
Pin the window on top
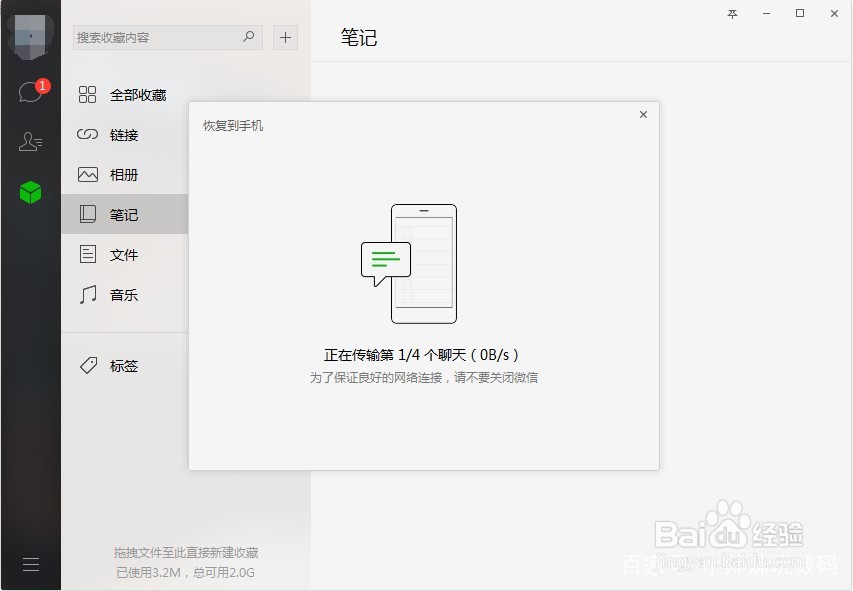pos(732,14)
